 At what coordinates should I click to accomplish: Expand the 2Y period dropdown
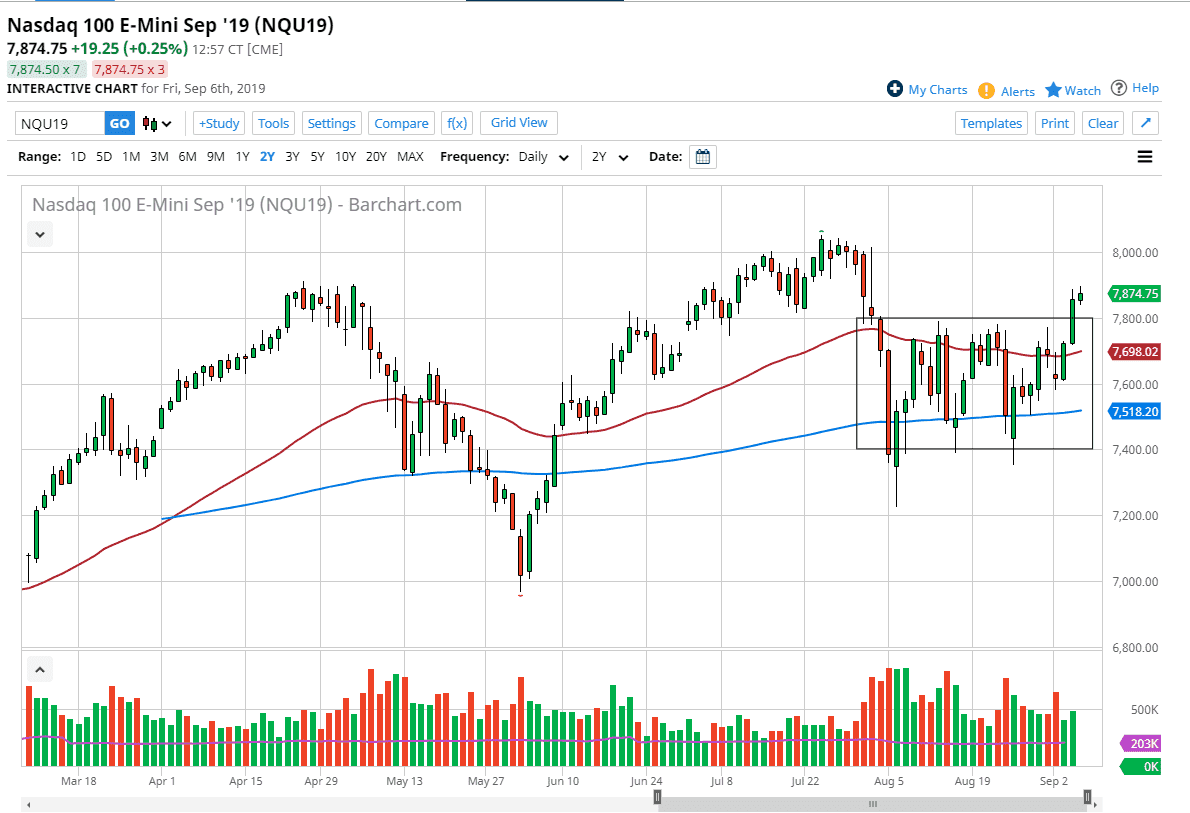610,157
